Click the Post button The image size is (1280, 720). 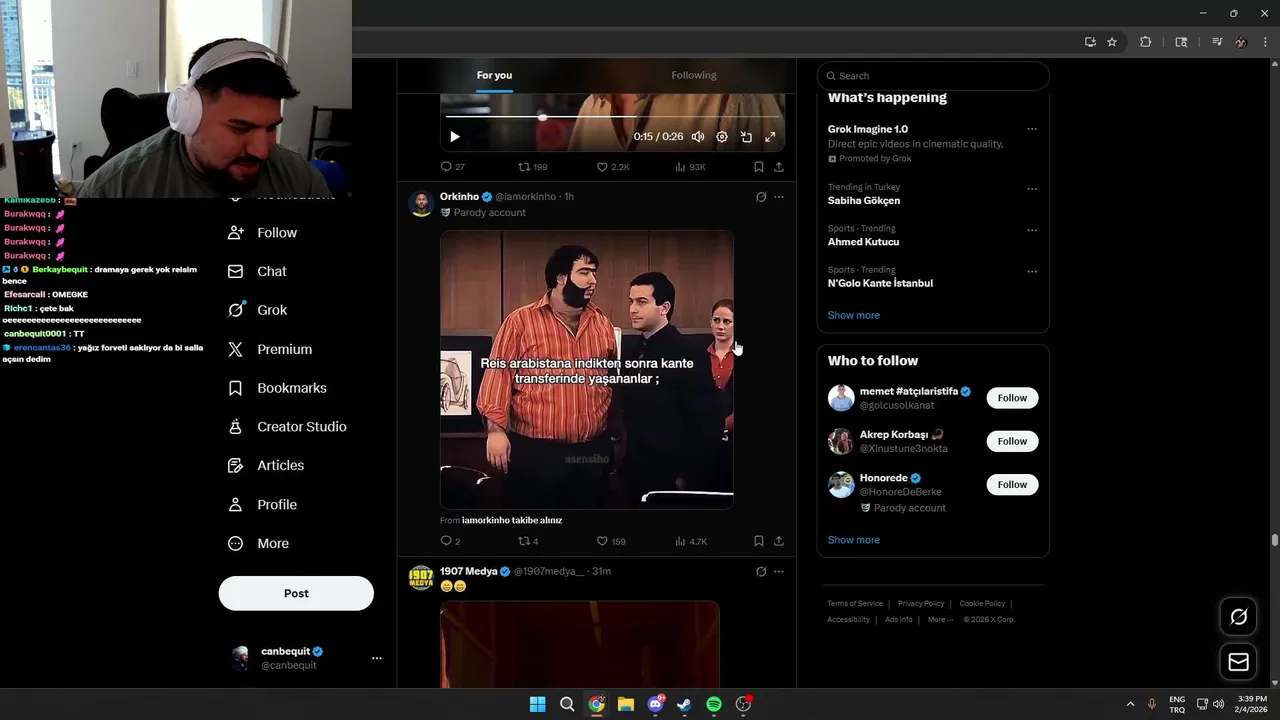(x=296, y=593)
